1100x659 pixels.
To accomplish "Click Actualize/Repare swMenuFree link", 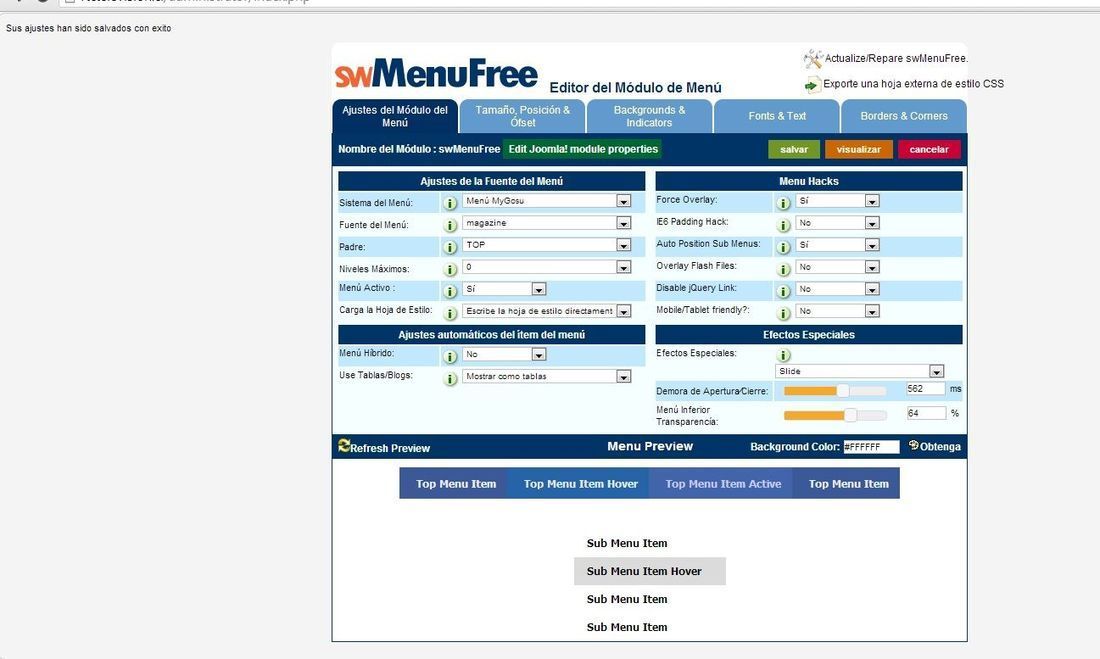I will (x=896, y=59).
